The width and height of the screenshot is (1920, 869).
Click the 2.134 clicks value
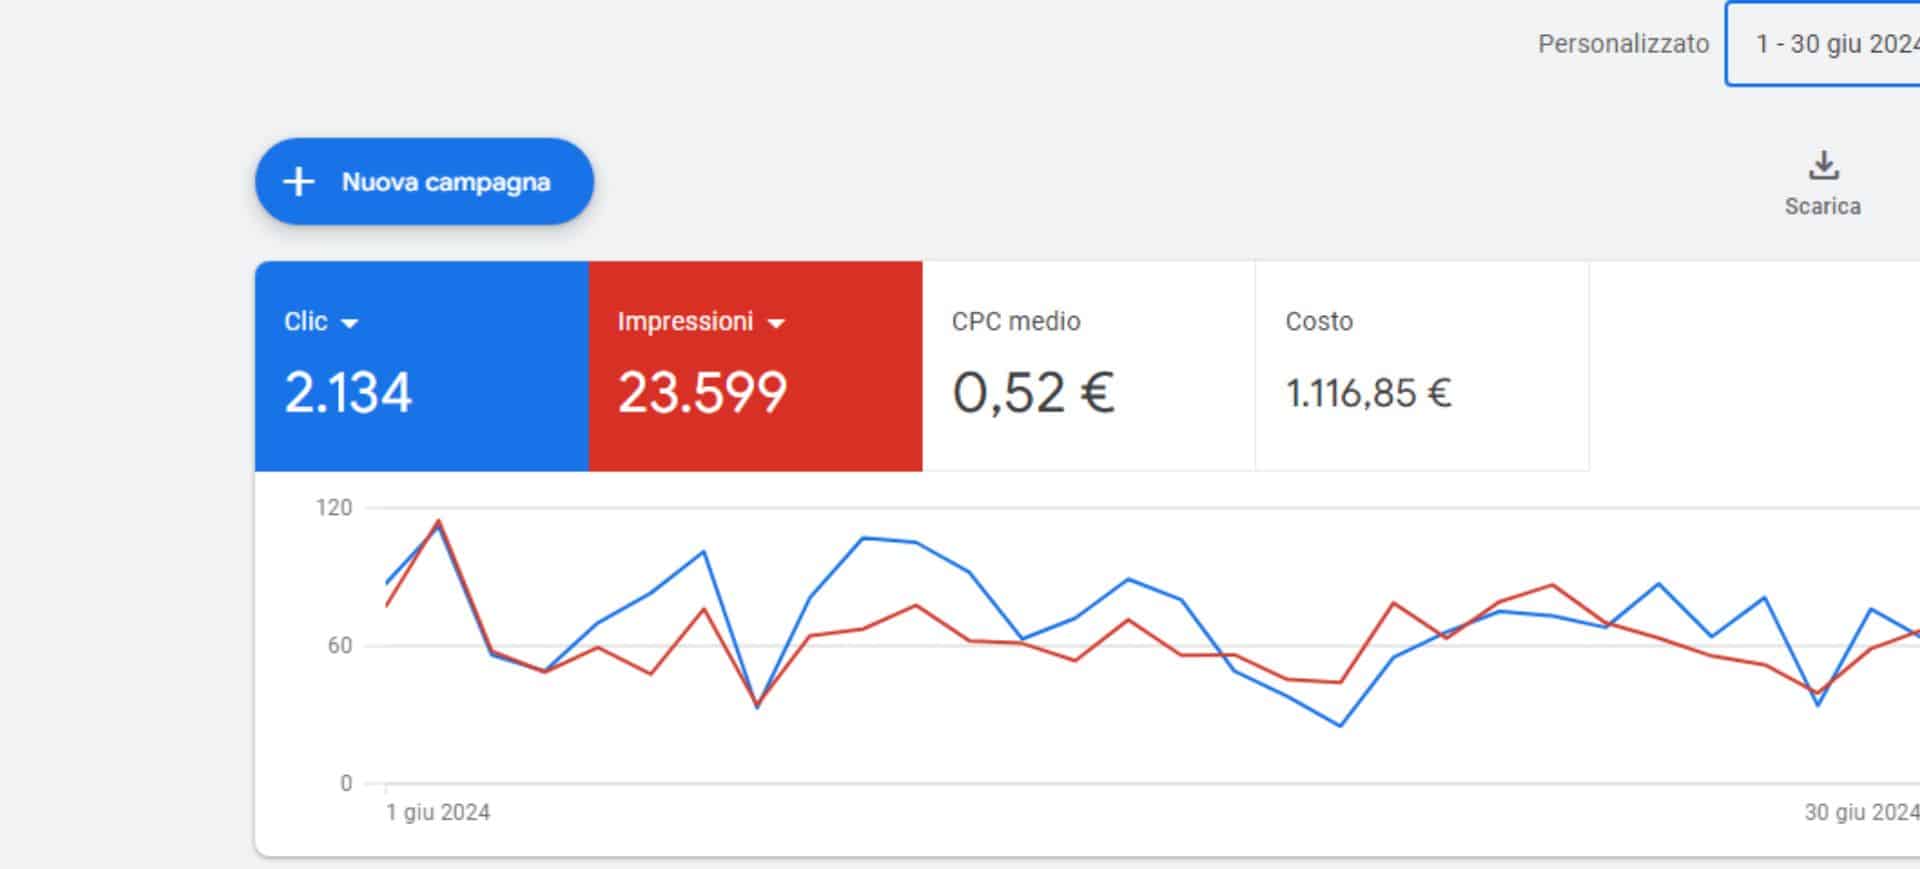(x=348, y=392)
